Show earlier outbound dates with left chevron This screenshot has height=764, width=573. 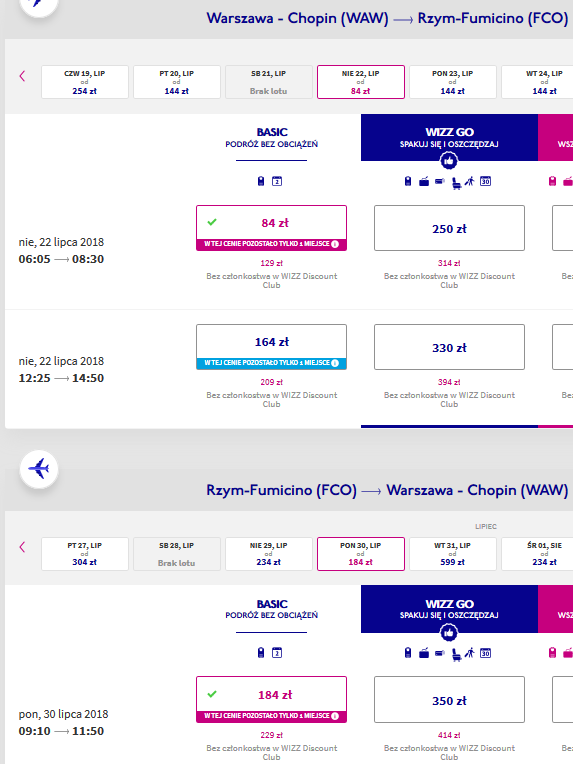22,76
